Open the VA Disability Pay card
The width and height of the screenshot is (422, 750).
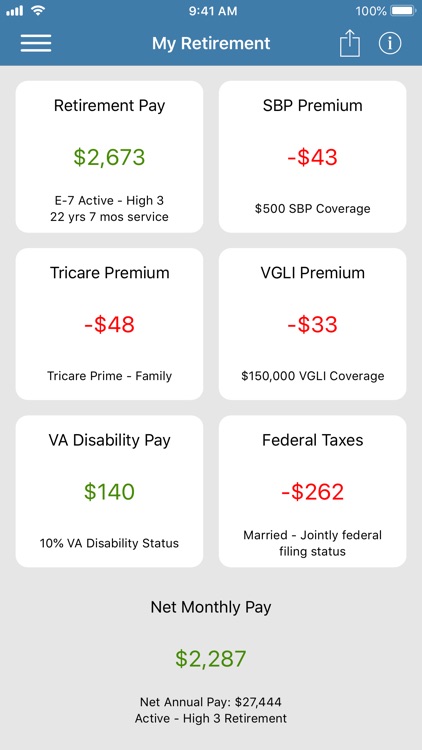tap(110, 491)
